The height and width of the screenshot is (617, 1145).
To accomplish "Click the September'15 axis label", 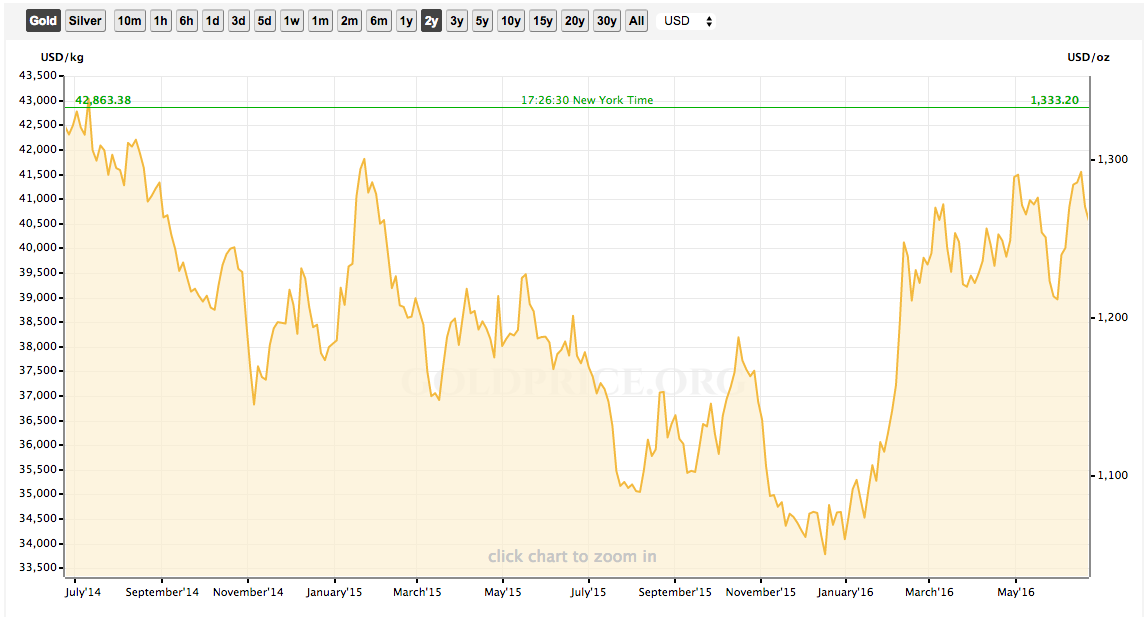I will pyautogui.click(x=675, y=591).
